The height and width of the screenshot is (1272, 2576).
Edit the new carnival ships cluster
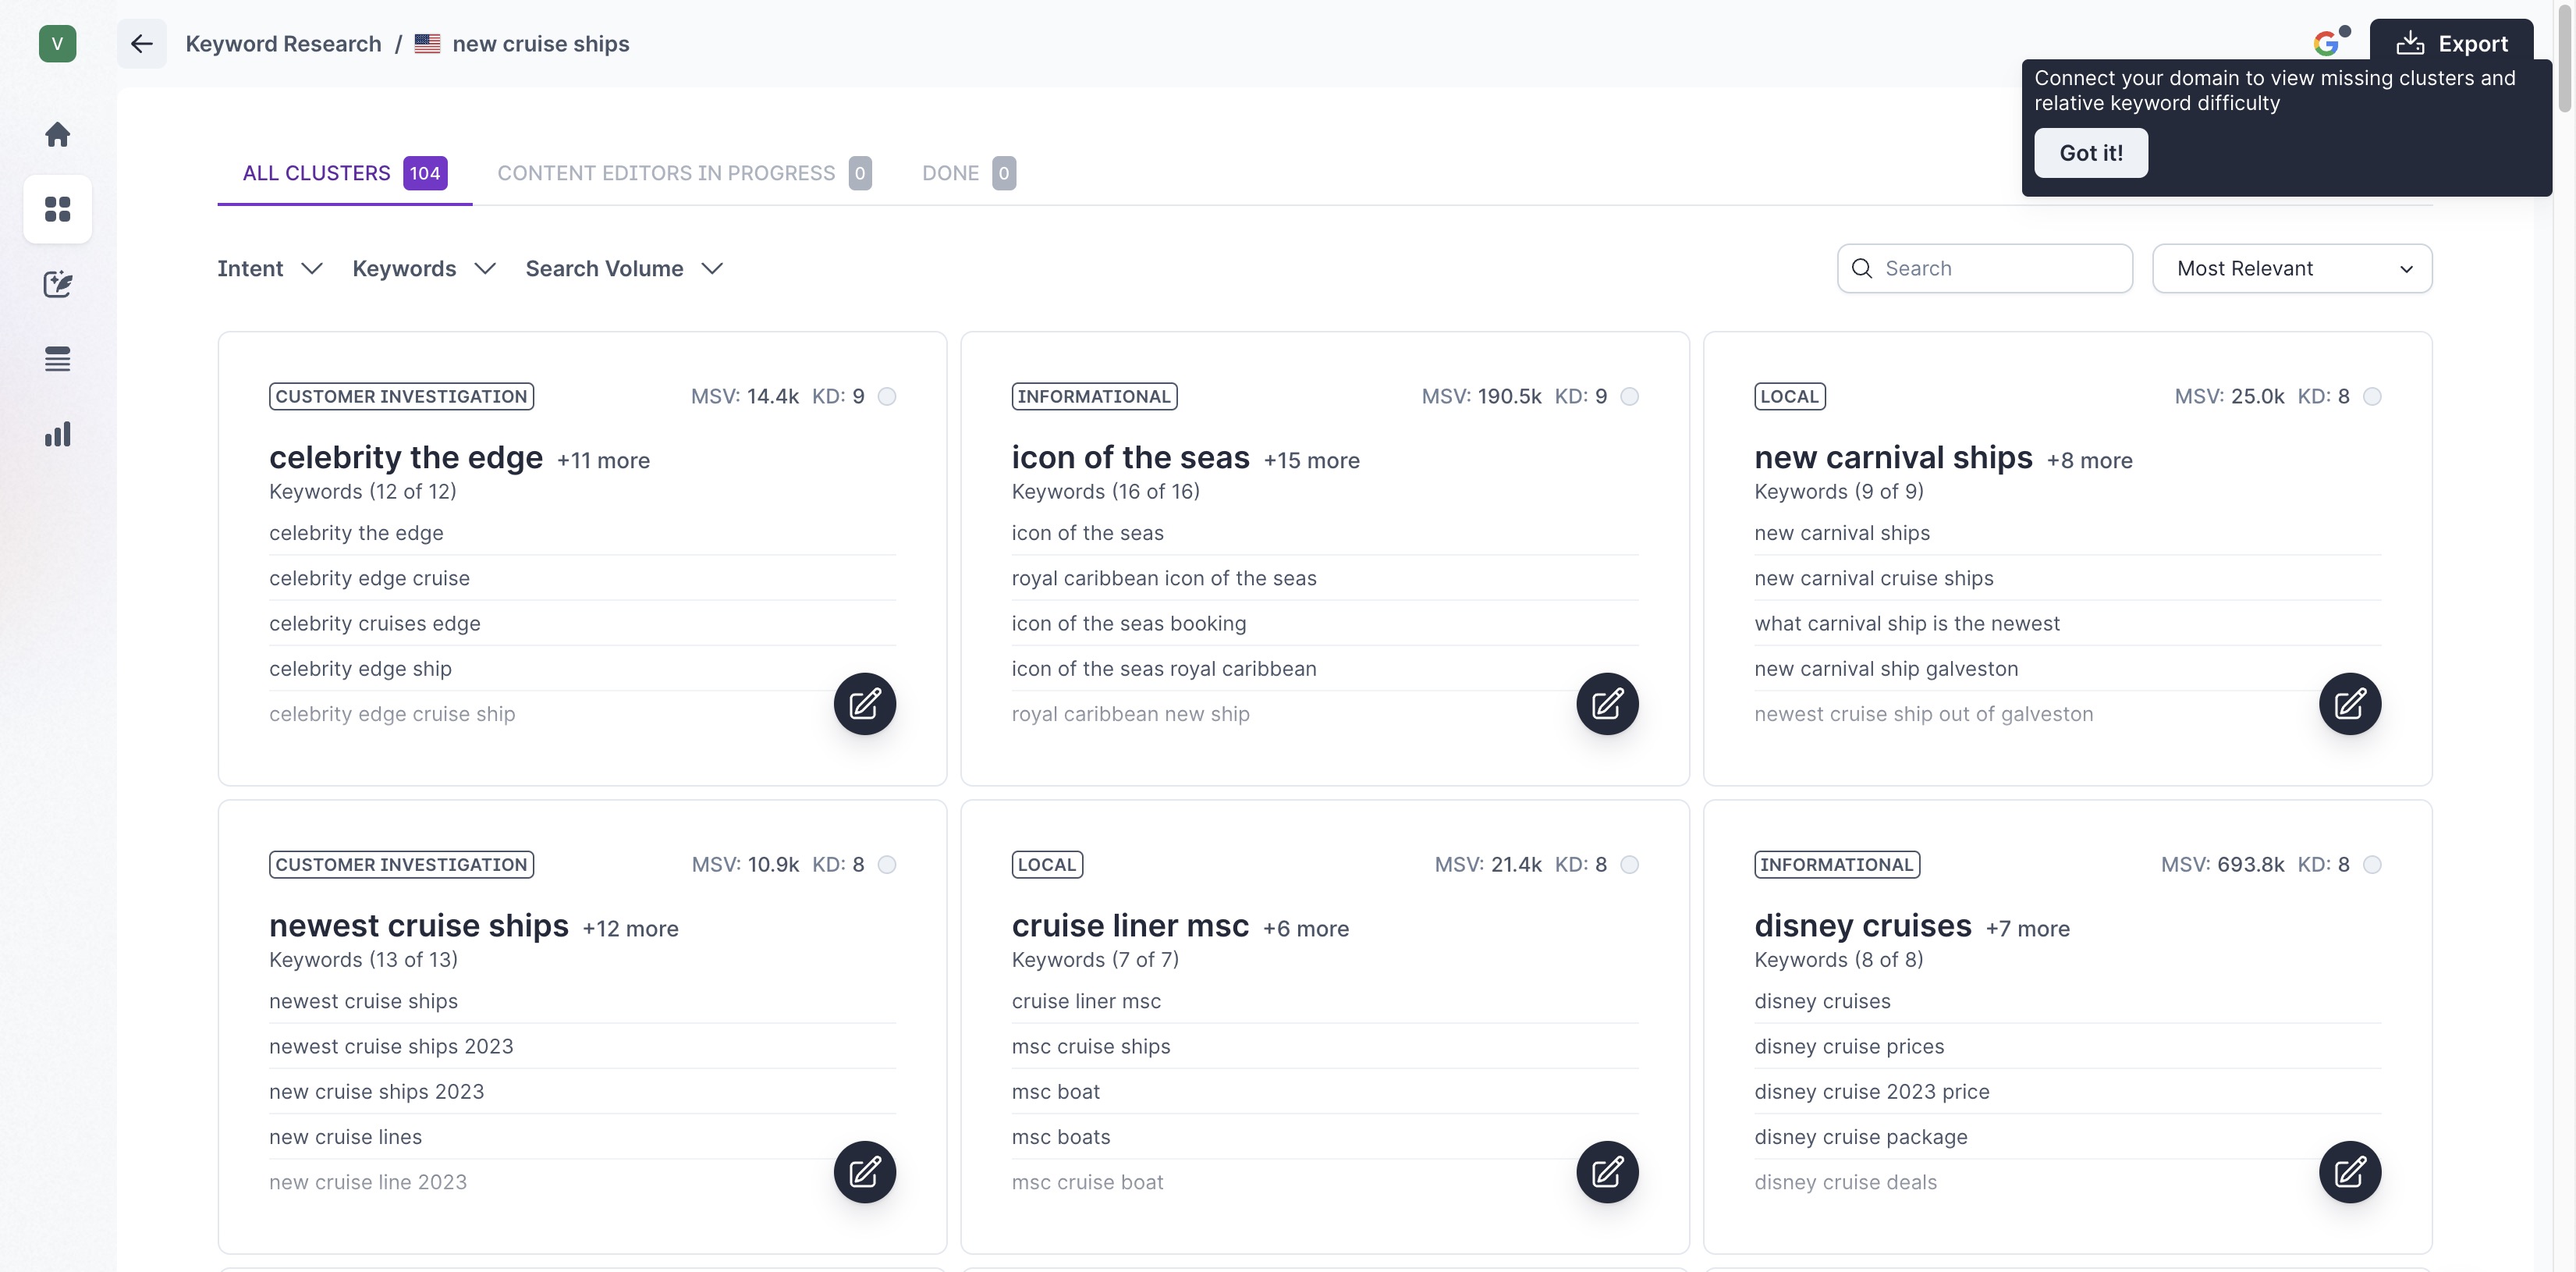pyautogui.click(x=2350, y=704)
